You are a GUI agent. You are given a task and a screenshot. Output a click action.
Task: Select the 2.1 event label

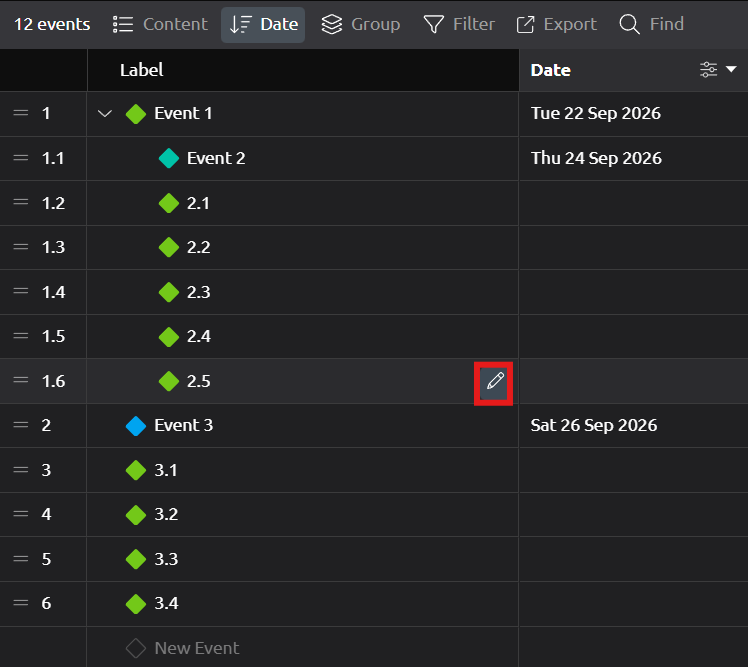(198, 203)
